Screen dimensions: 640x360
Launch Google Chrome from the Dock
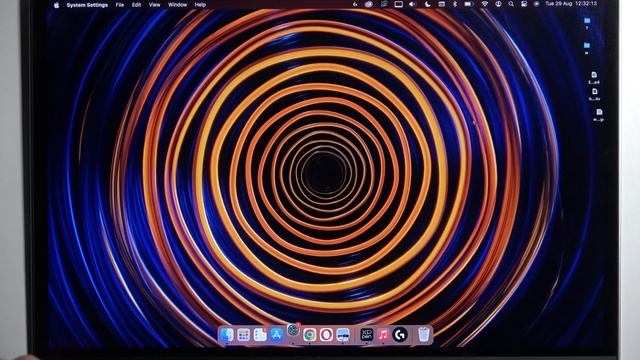(x=309, y=335)
